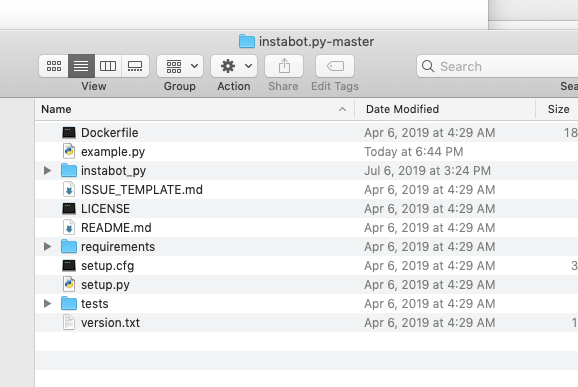Click the ISSUE_TEMPLATE.md file icon

click(x=69, y=189)
